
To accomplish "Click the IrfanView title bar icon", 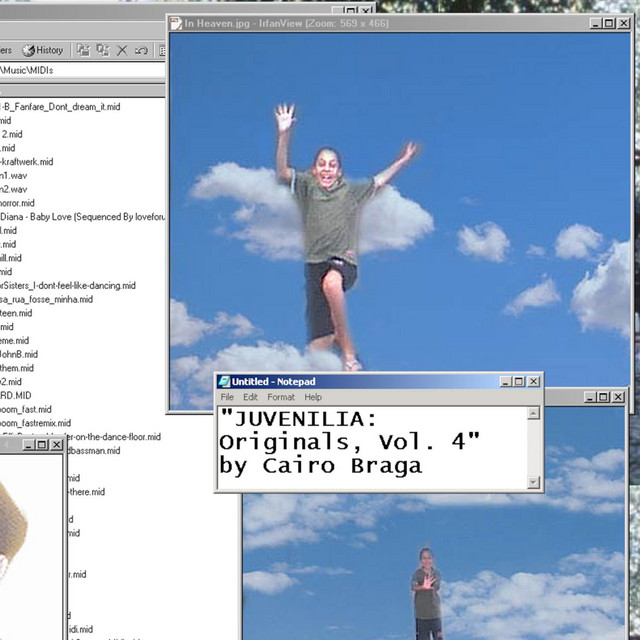I will pyautogui.click(x=176, y=22).
